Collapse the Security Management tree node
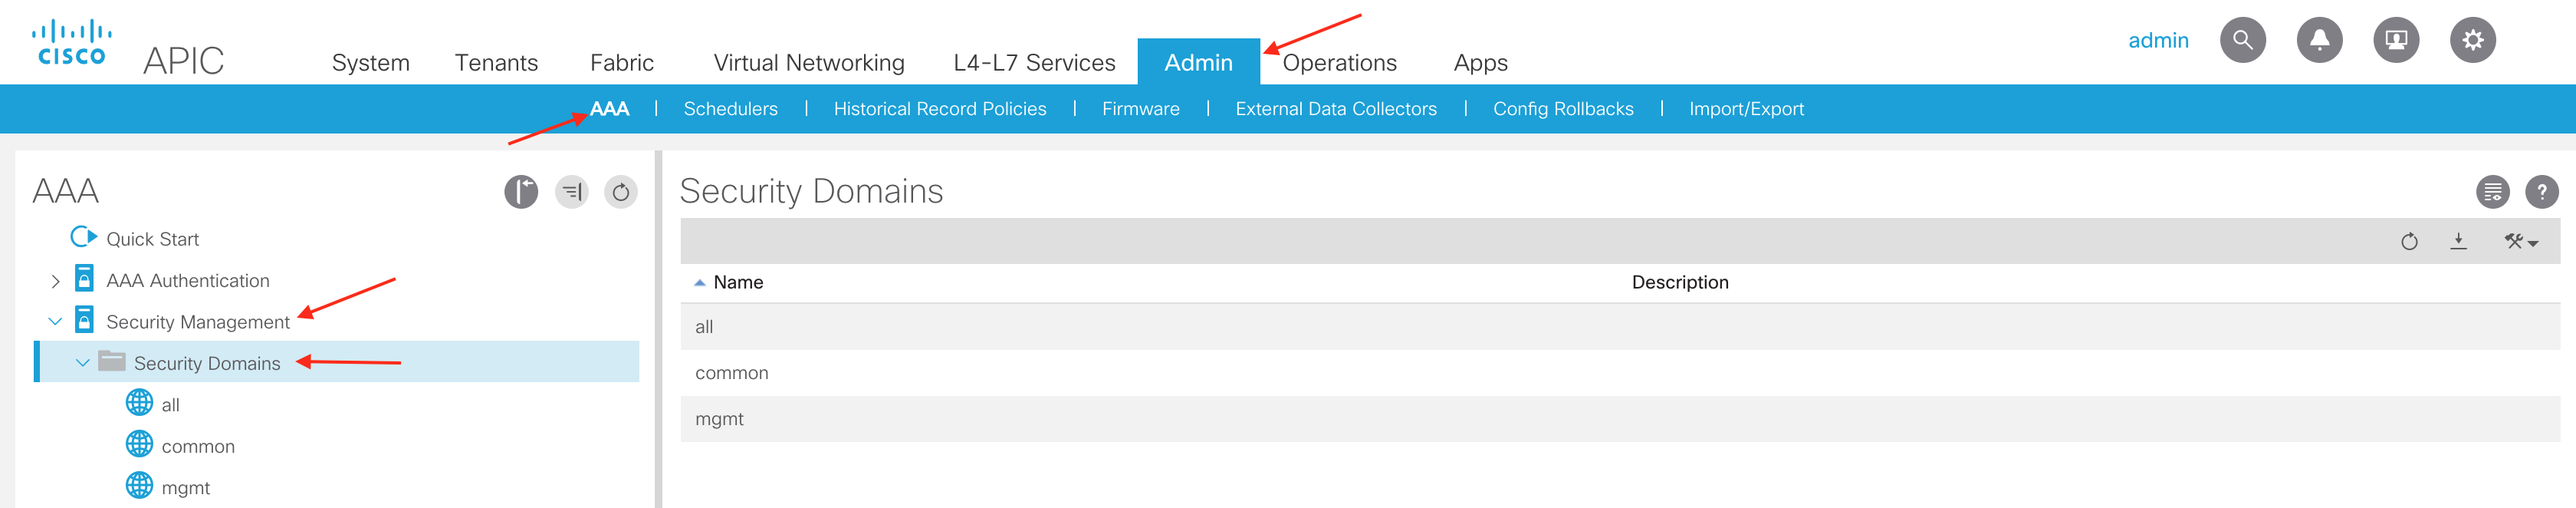 tap(56, 322)
